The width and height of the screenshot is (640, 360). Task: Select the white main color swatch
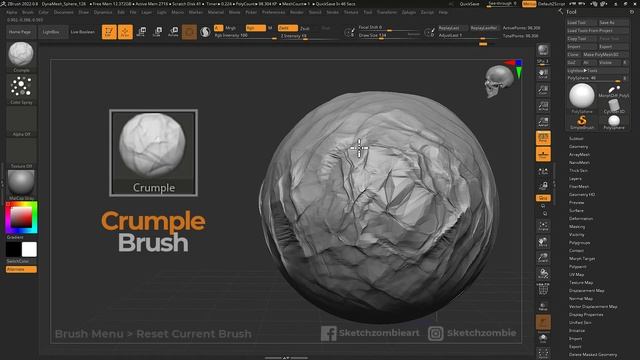coord(29,249)
